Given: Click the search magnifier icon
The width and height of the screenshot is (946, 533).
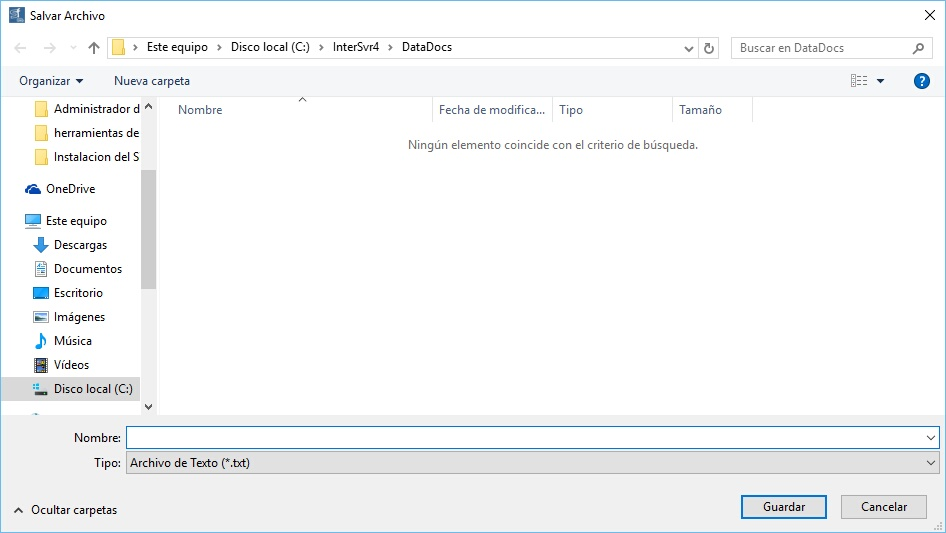Looking at the screenshot, I should coord(918,48).
